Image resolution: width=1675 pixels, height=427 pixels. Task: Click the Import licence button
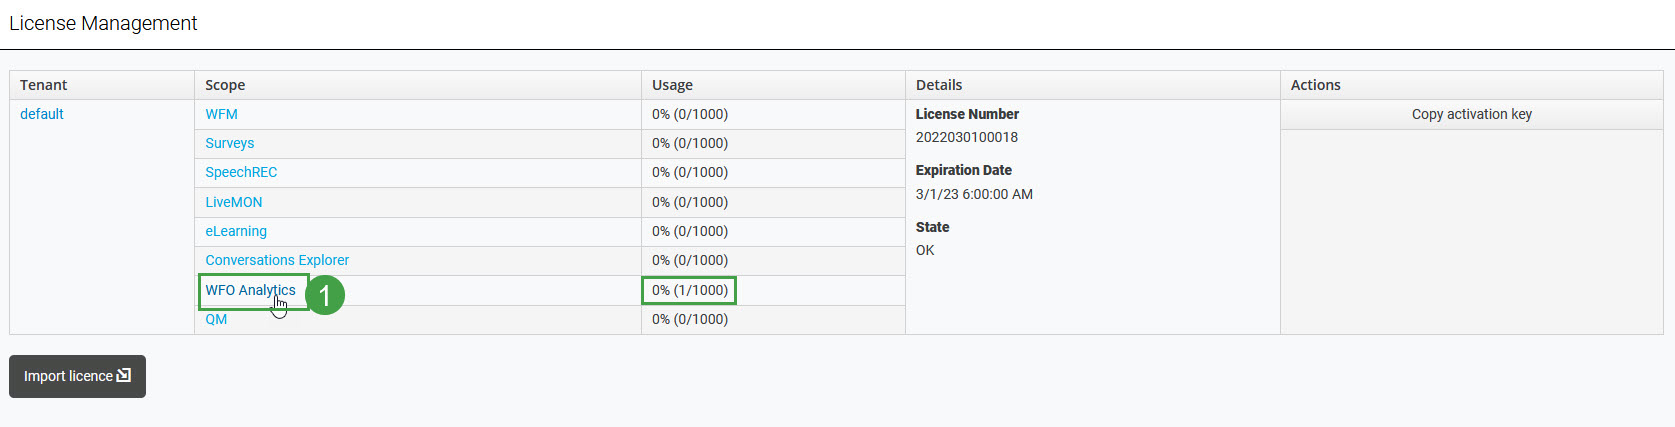pyautogui.click(x=77, y=376)
